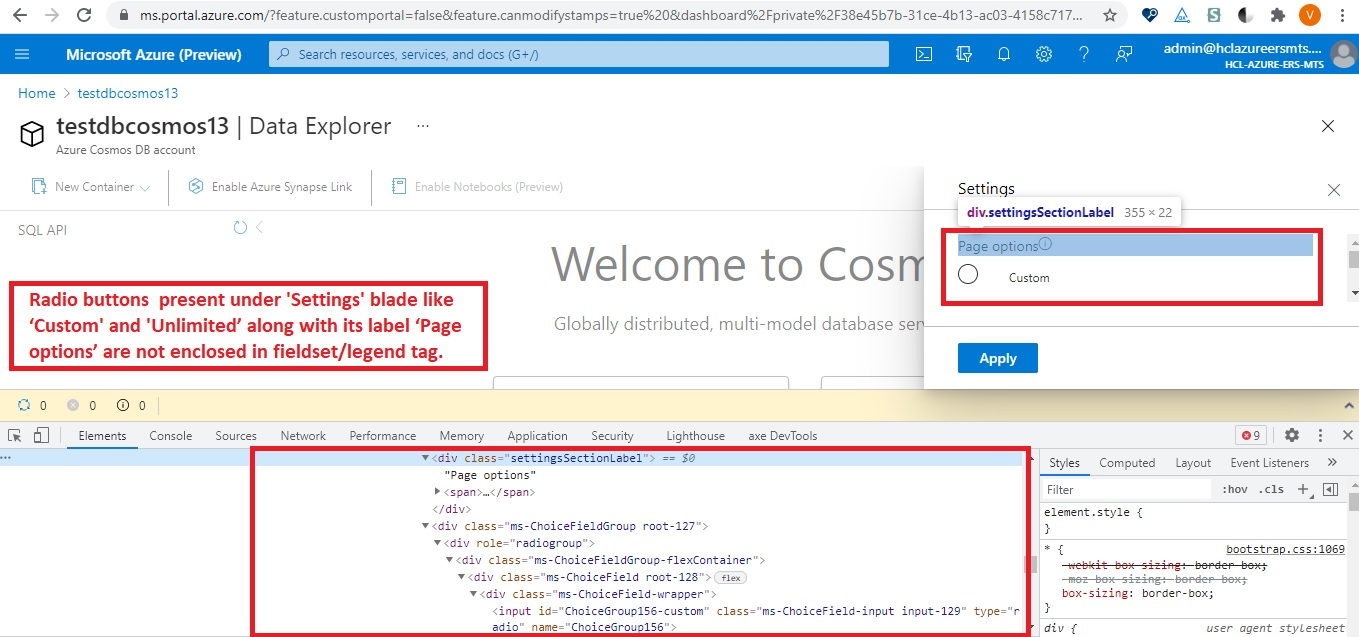
Task: Click the green S extension icon
Action: pyautogui.click(x=1213, y=16)
